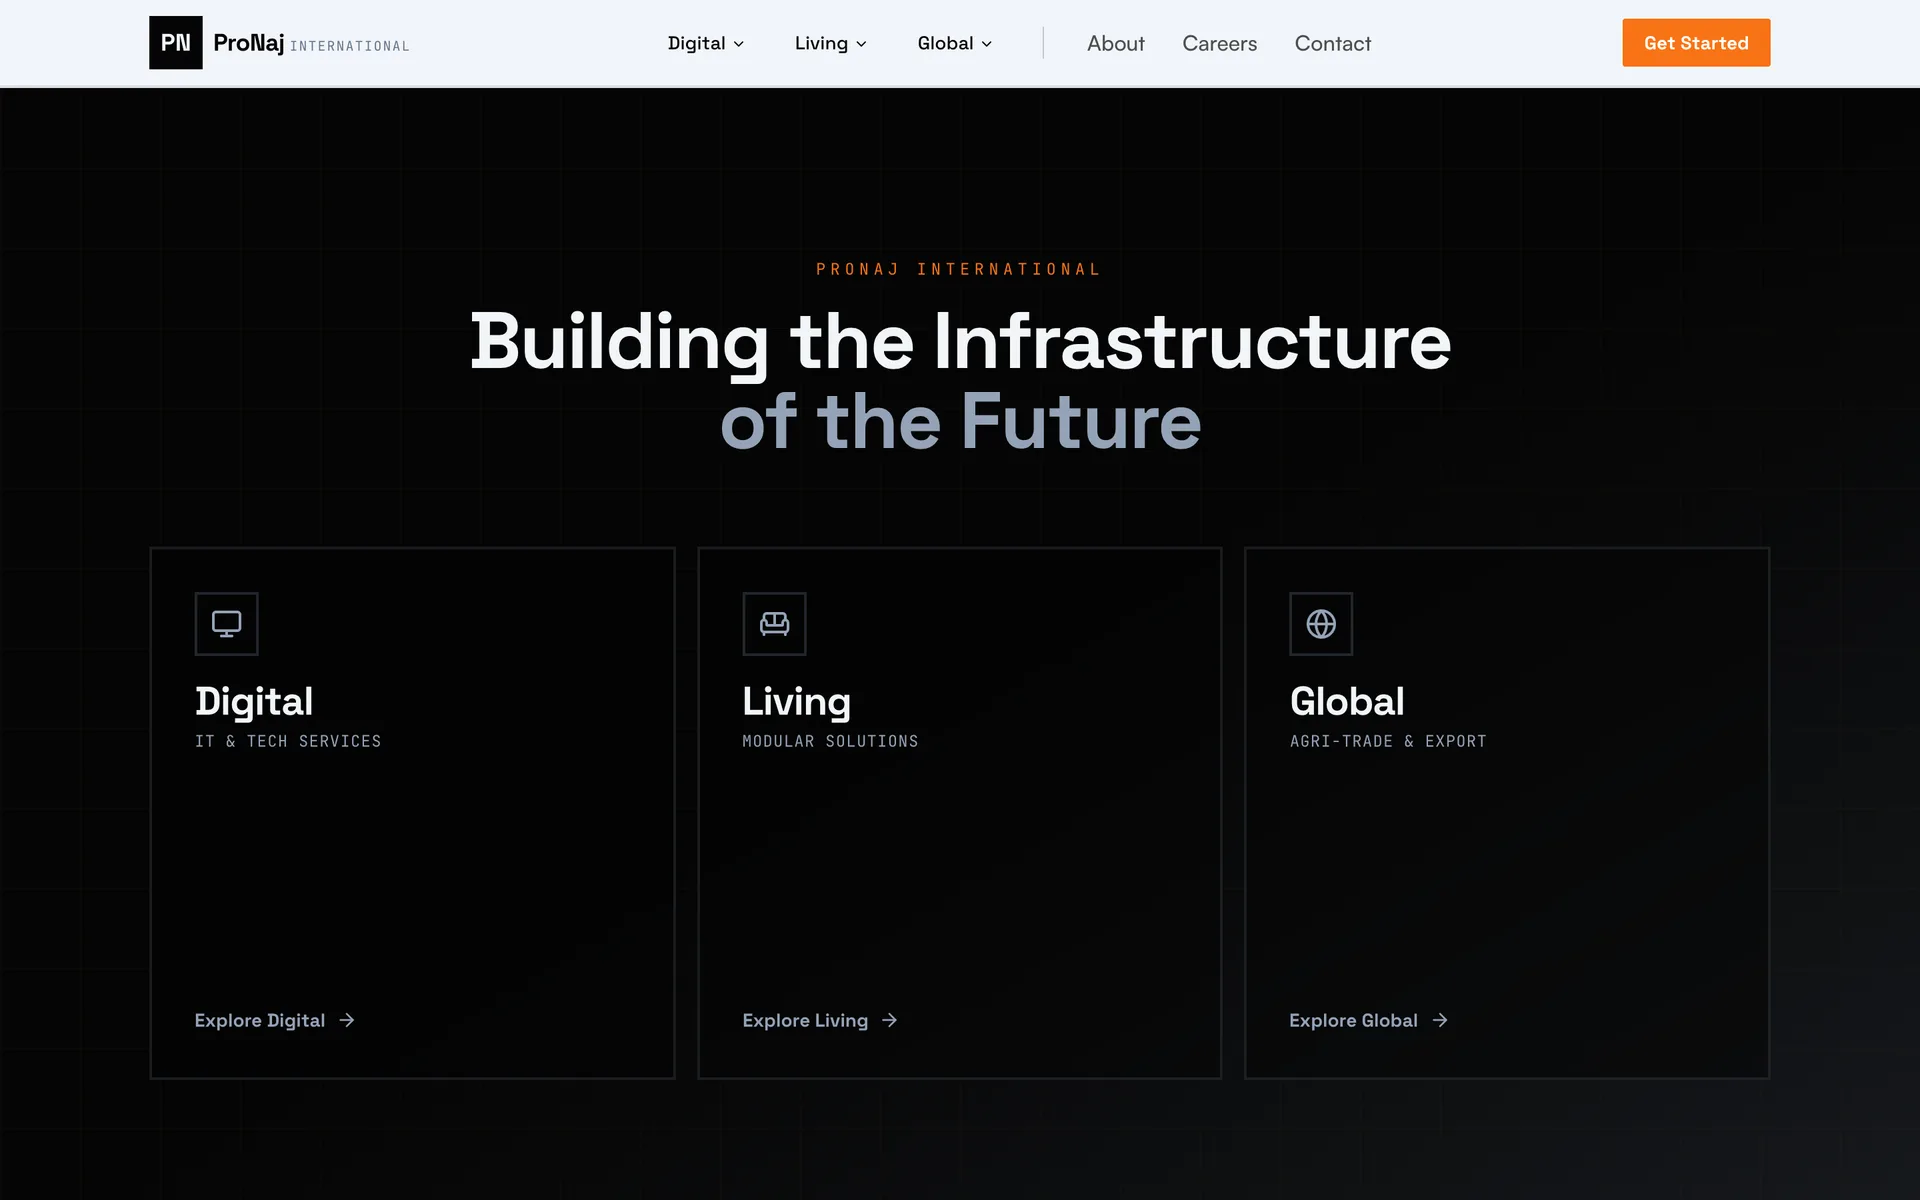This screenshot has height=1200, width=1920.
Task: Expand the Living dropdown in navbar
Action: (x=831, y=43)
